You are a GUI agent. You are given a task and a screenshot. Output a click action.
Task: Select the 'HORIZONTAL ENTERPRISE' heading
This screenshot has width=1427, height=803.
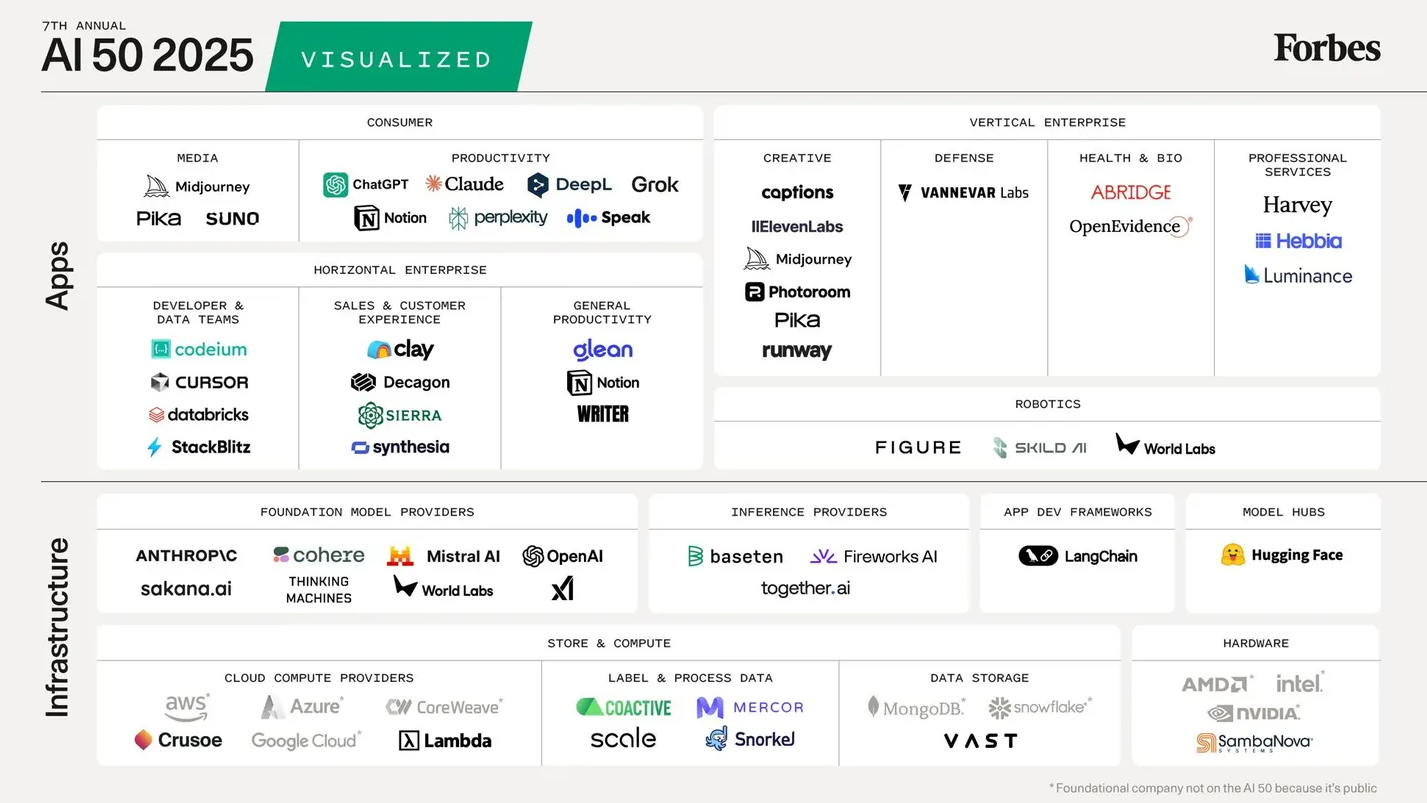tap(400, 270)
